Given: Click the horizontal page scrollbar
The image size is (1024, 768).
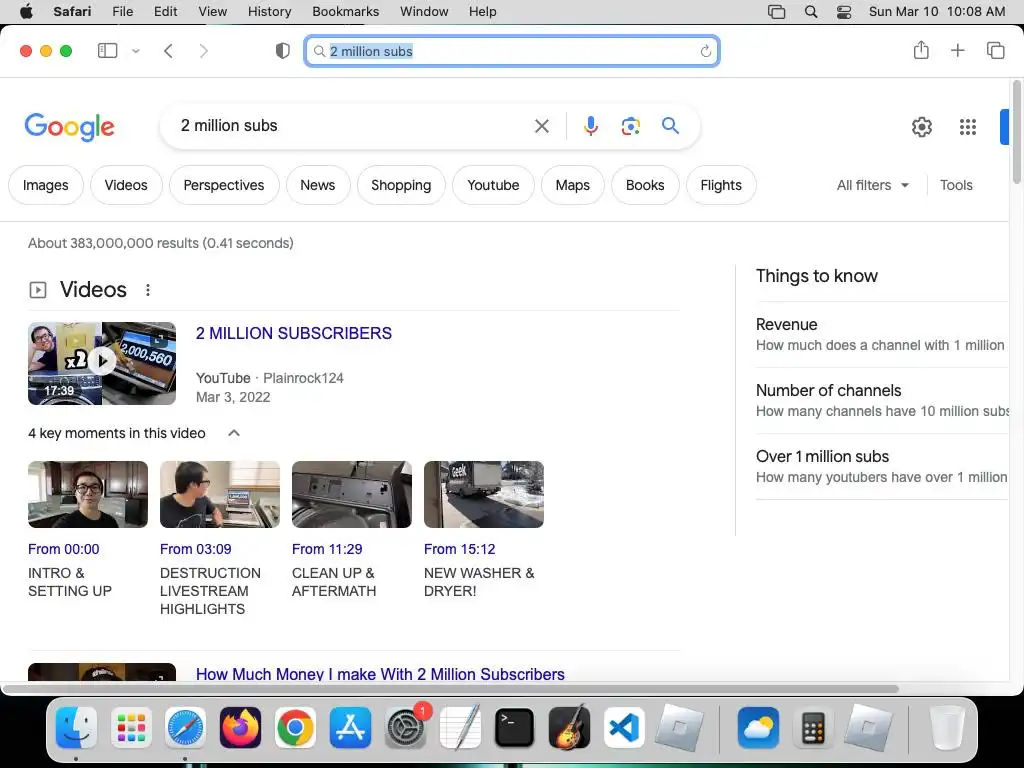Looking at the screenshot, I should point(451,689).
